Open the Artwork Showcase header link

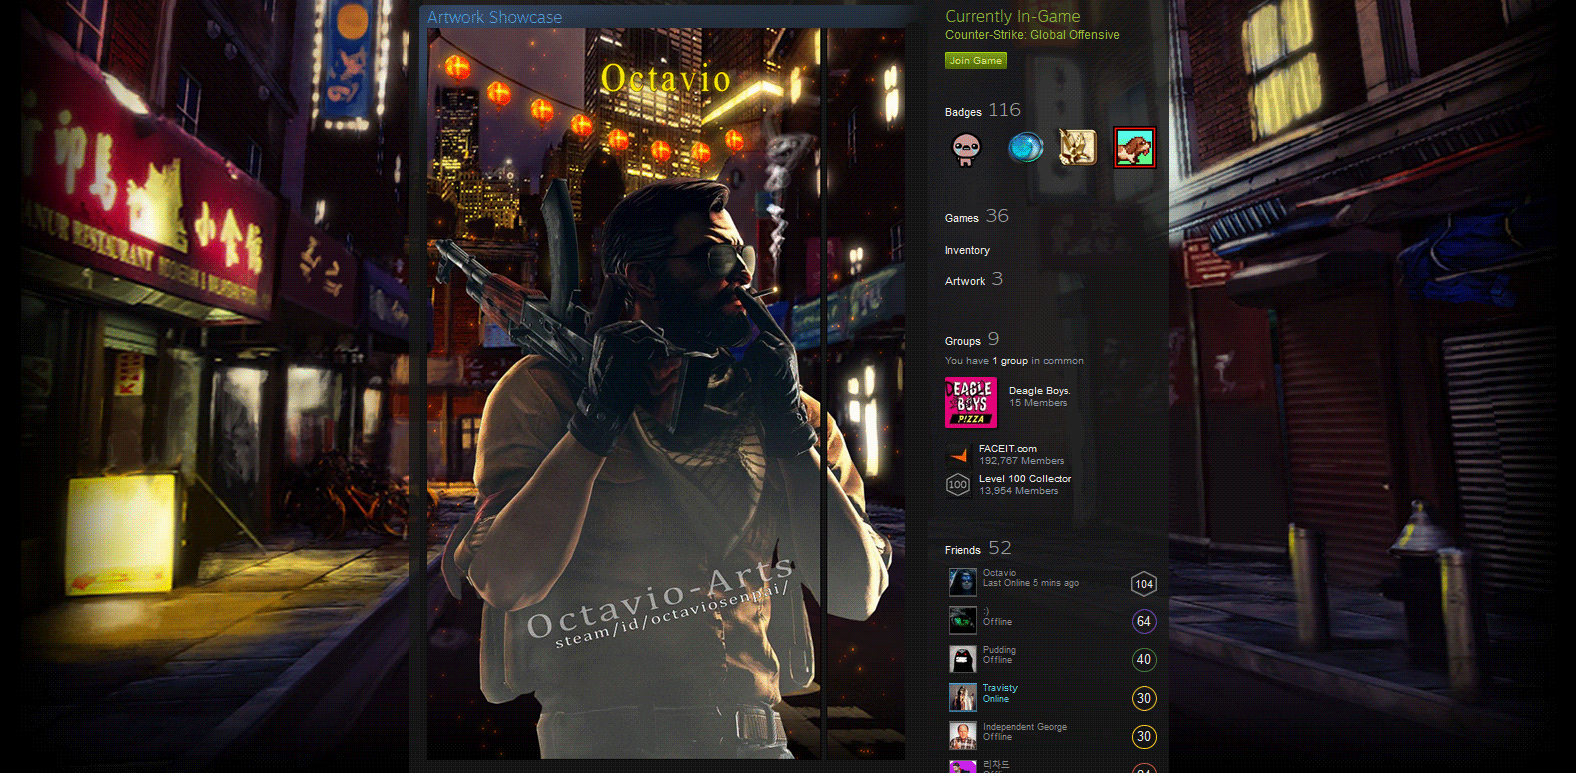494,17
